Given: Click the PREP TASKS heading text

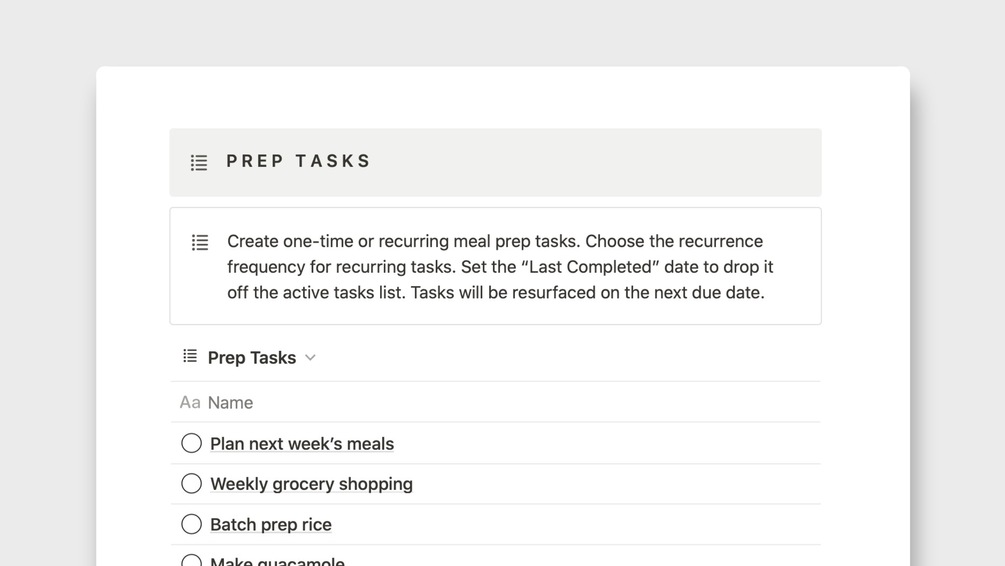Looking at the screenshot, I should 298,161.
